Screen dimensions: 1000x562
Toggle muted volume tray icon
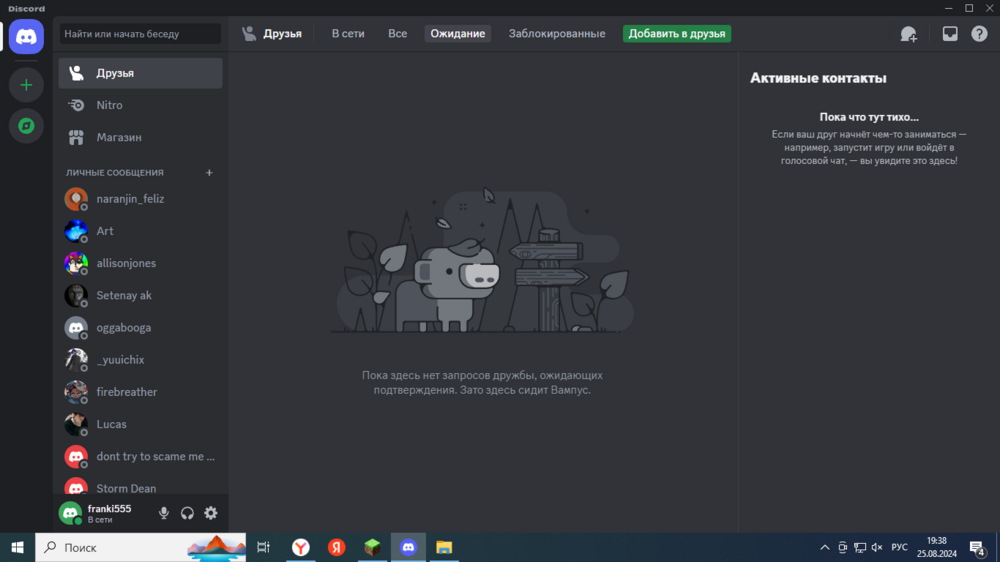coord(877,547)
